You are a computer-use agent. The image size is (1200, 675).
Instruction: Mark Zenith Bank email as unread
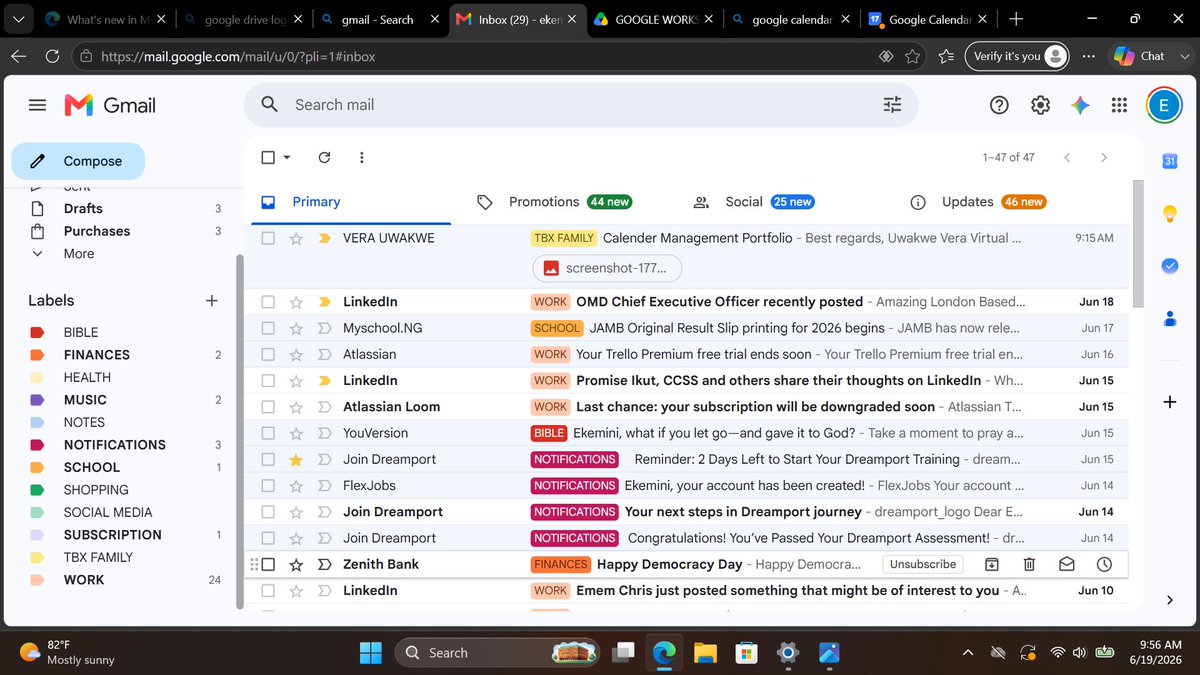click(1067, 564)
